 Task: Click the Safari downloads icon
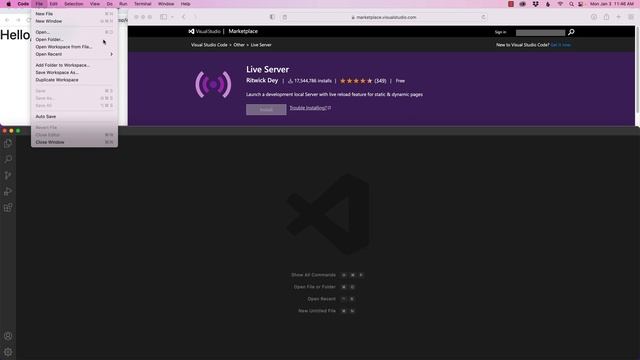(593, 17)
